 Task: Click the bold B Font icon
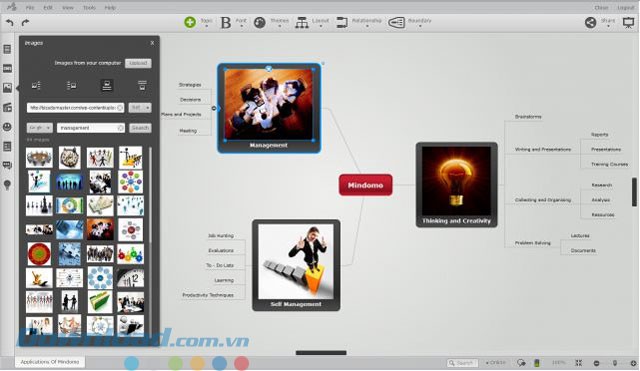tap(226, 22)
